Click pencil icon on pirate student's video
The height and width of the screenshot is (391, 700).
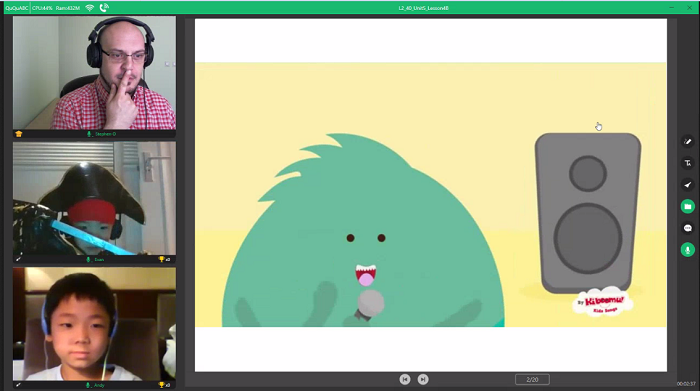pyautogui.click(x=19, y=258)
